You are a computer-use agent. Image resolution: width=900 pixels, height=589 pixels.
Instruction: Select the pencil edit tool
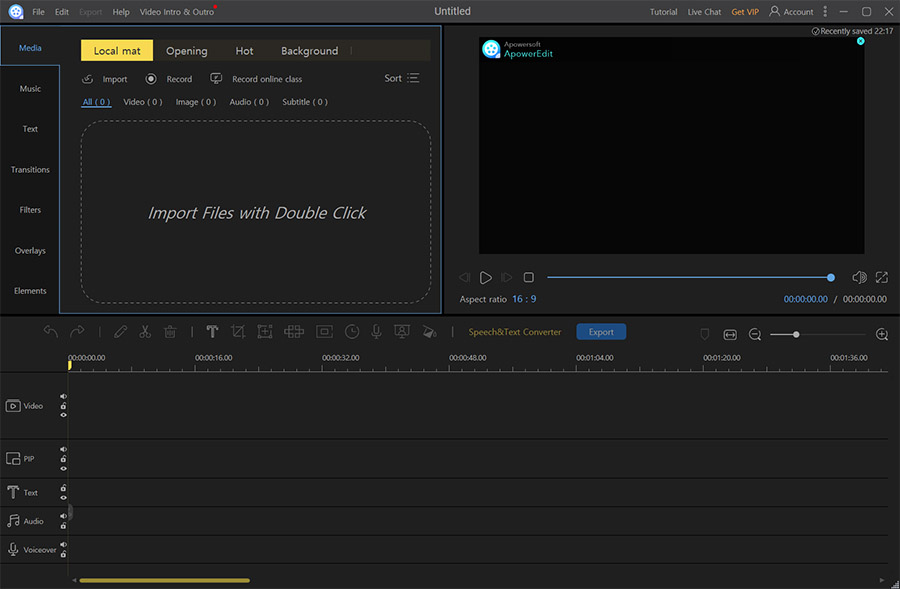[120, 332]
